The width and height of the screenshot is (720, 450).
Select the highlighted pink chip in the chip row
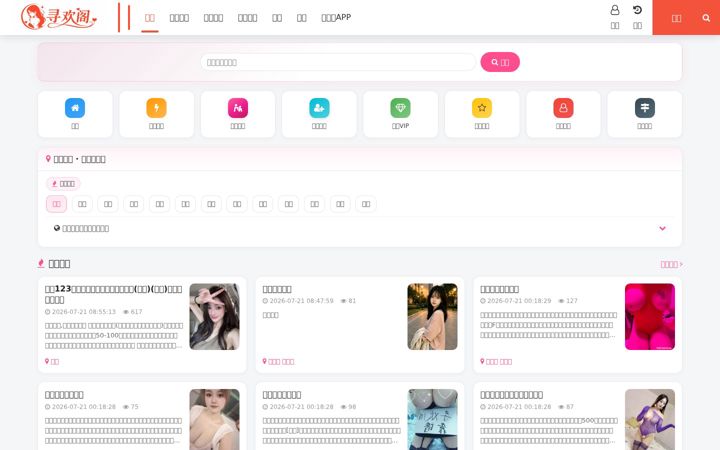[56, 204]
